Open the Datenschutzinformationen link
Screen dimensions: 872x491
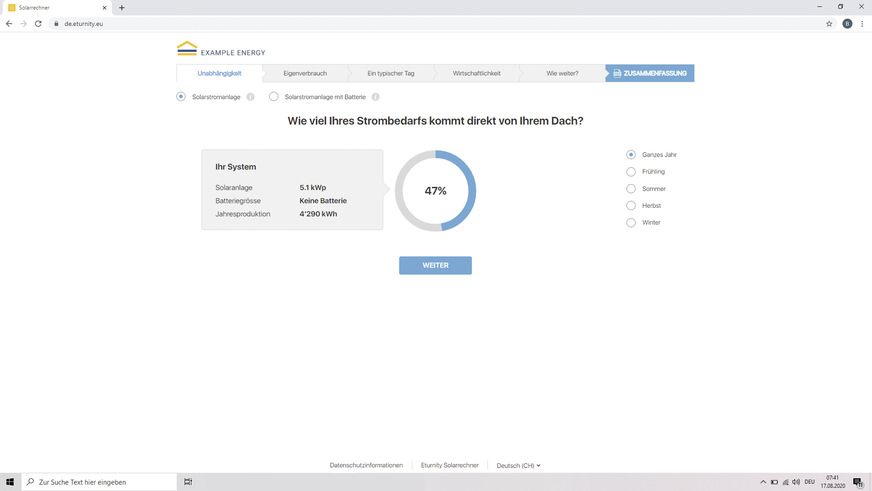pyautogui.click(x=366, y=465)
